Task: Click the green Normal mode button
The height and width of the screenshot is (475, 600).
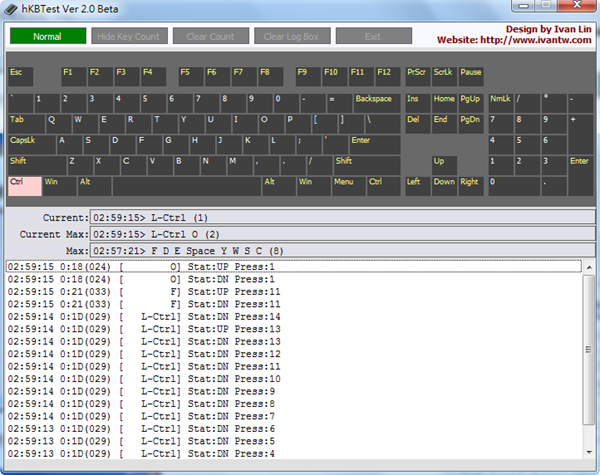Action: coord(48,37)
